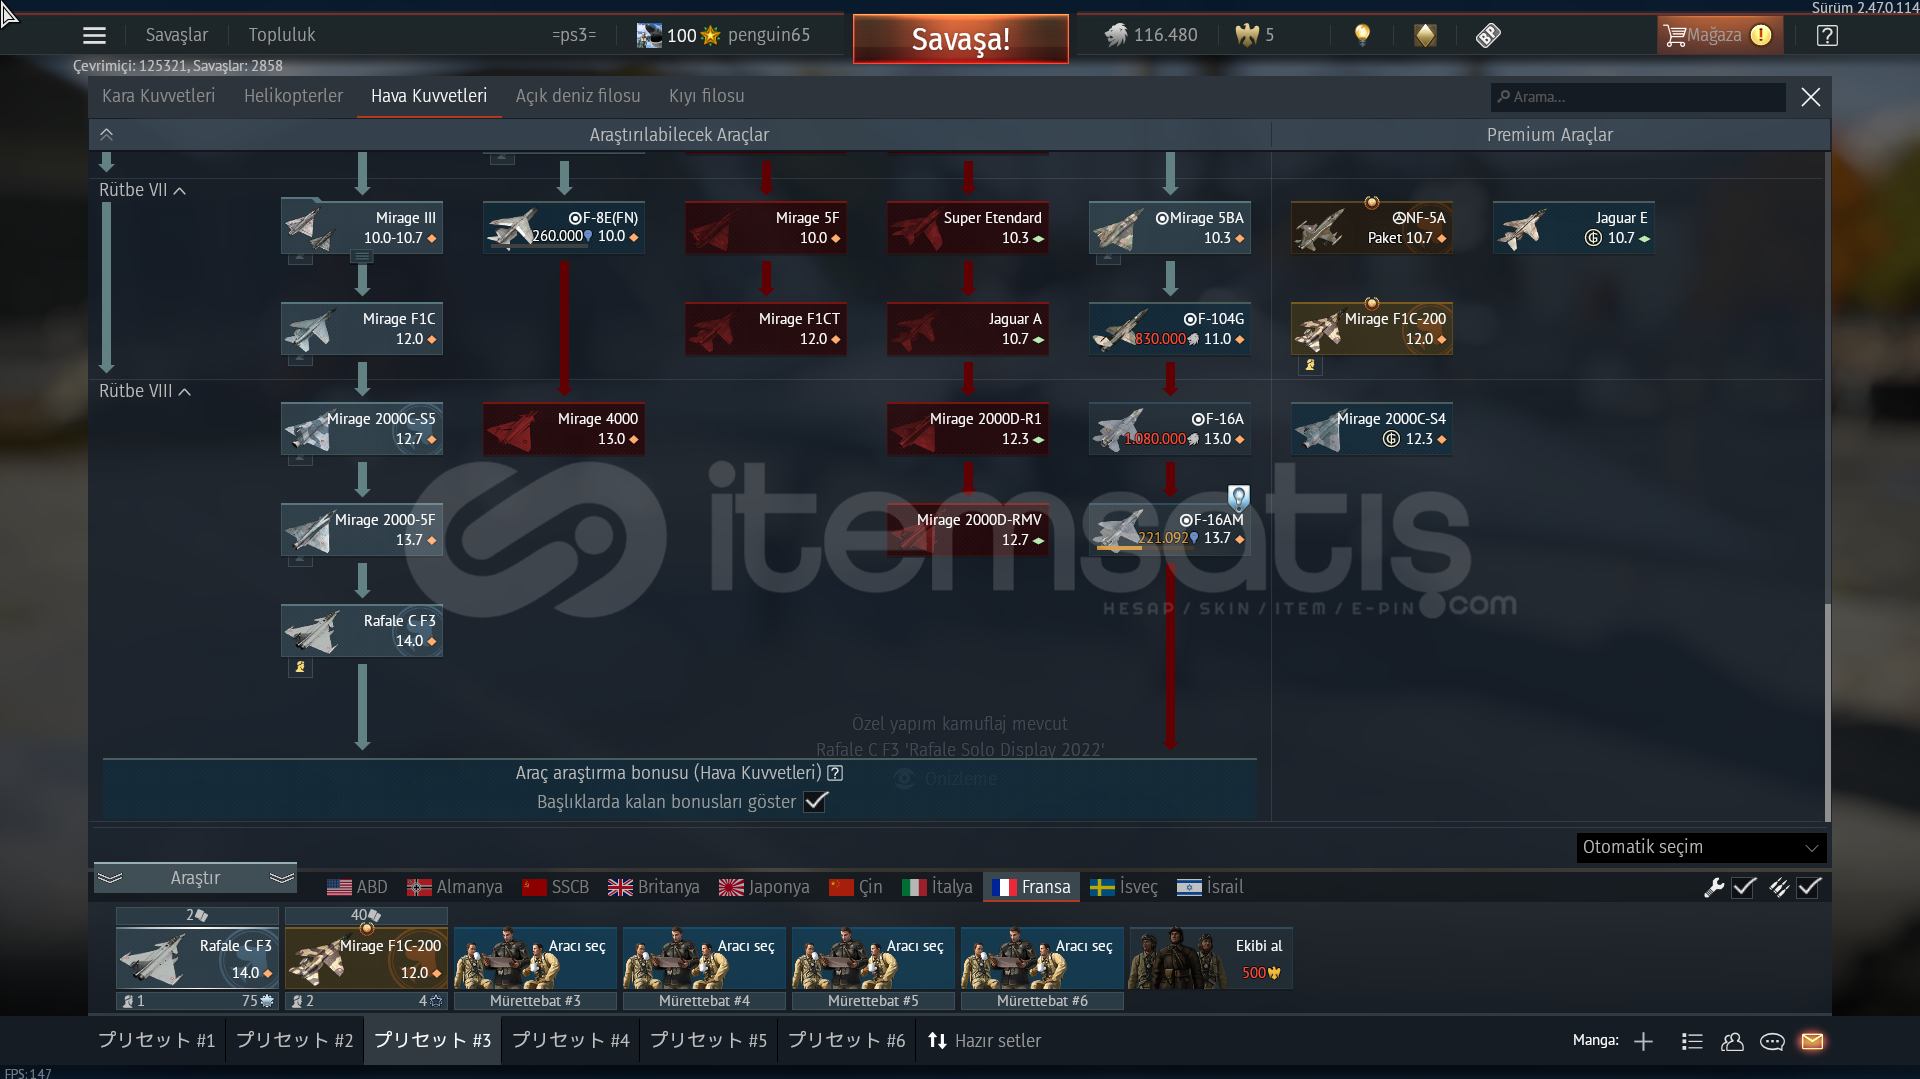Switch to preset #6
1920x1079 pixels.
point(846,1041)
